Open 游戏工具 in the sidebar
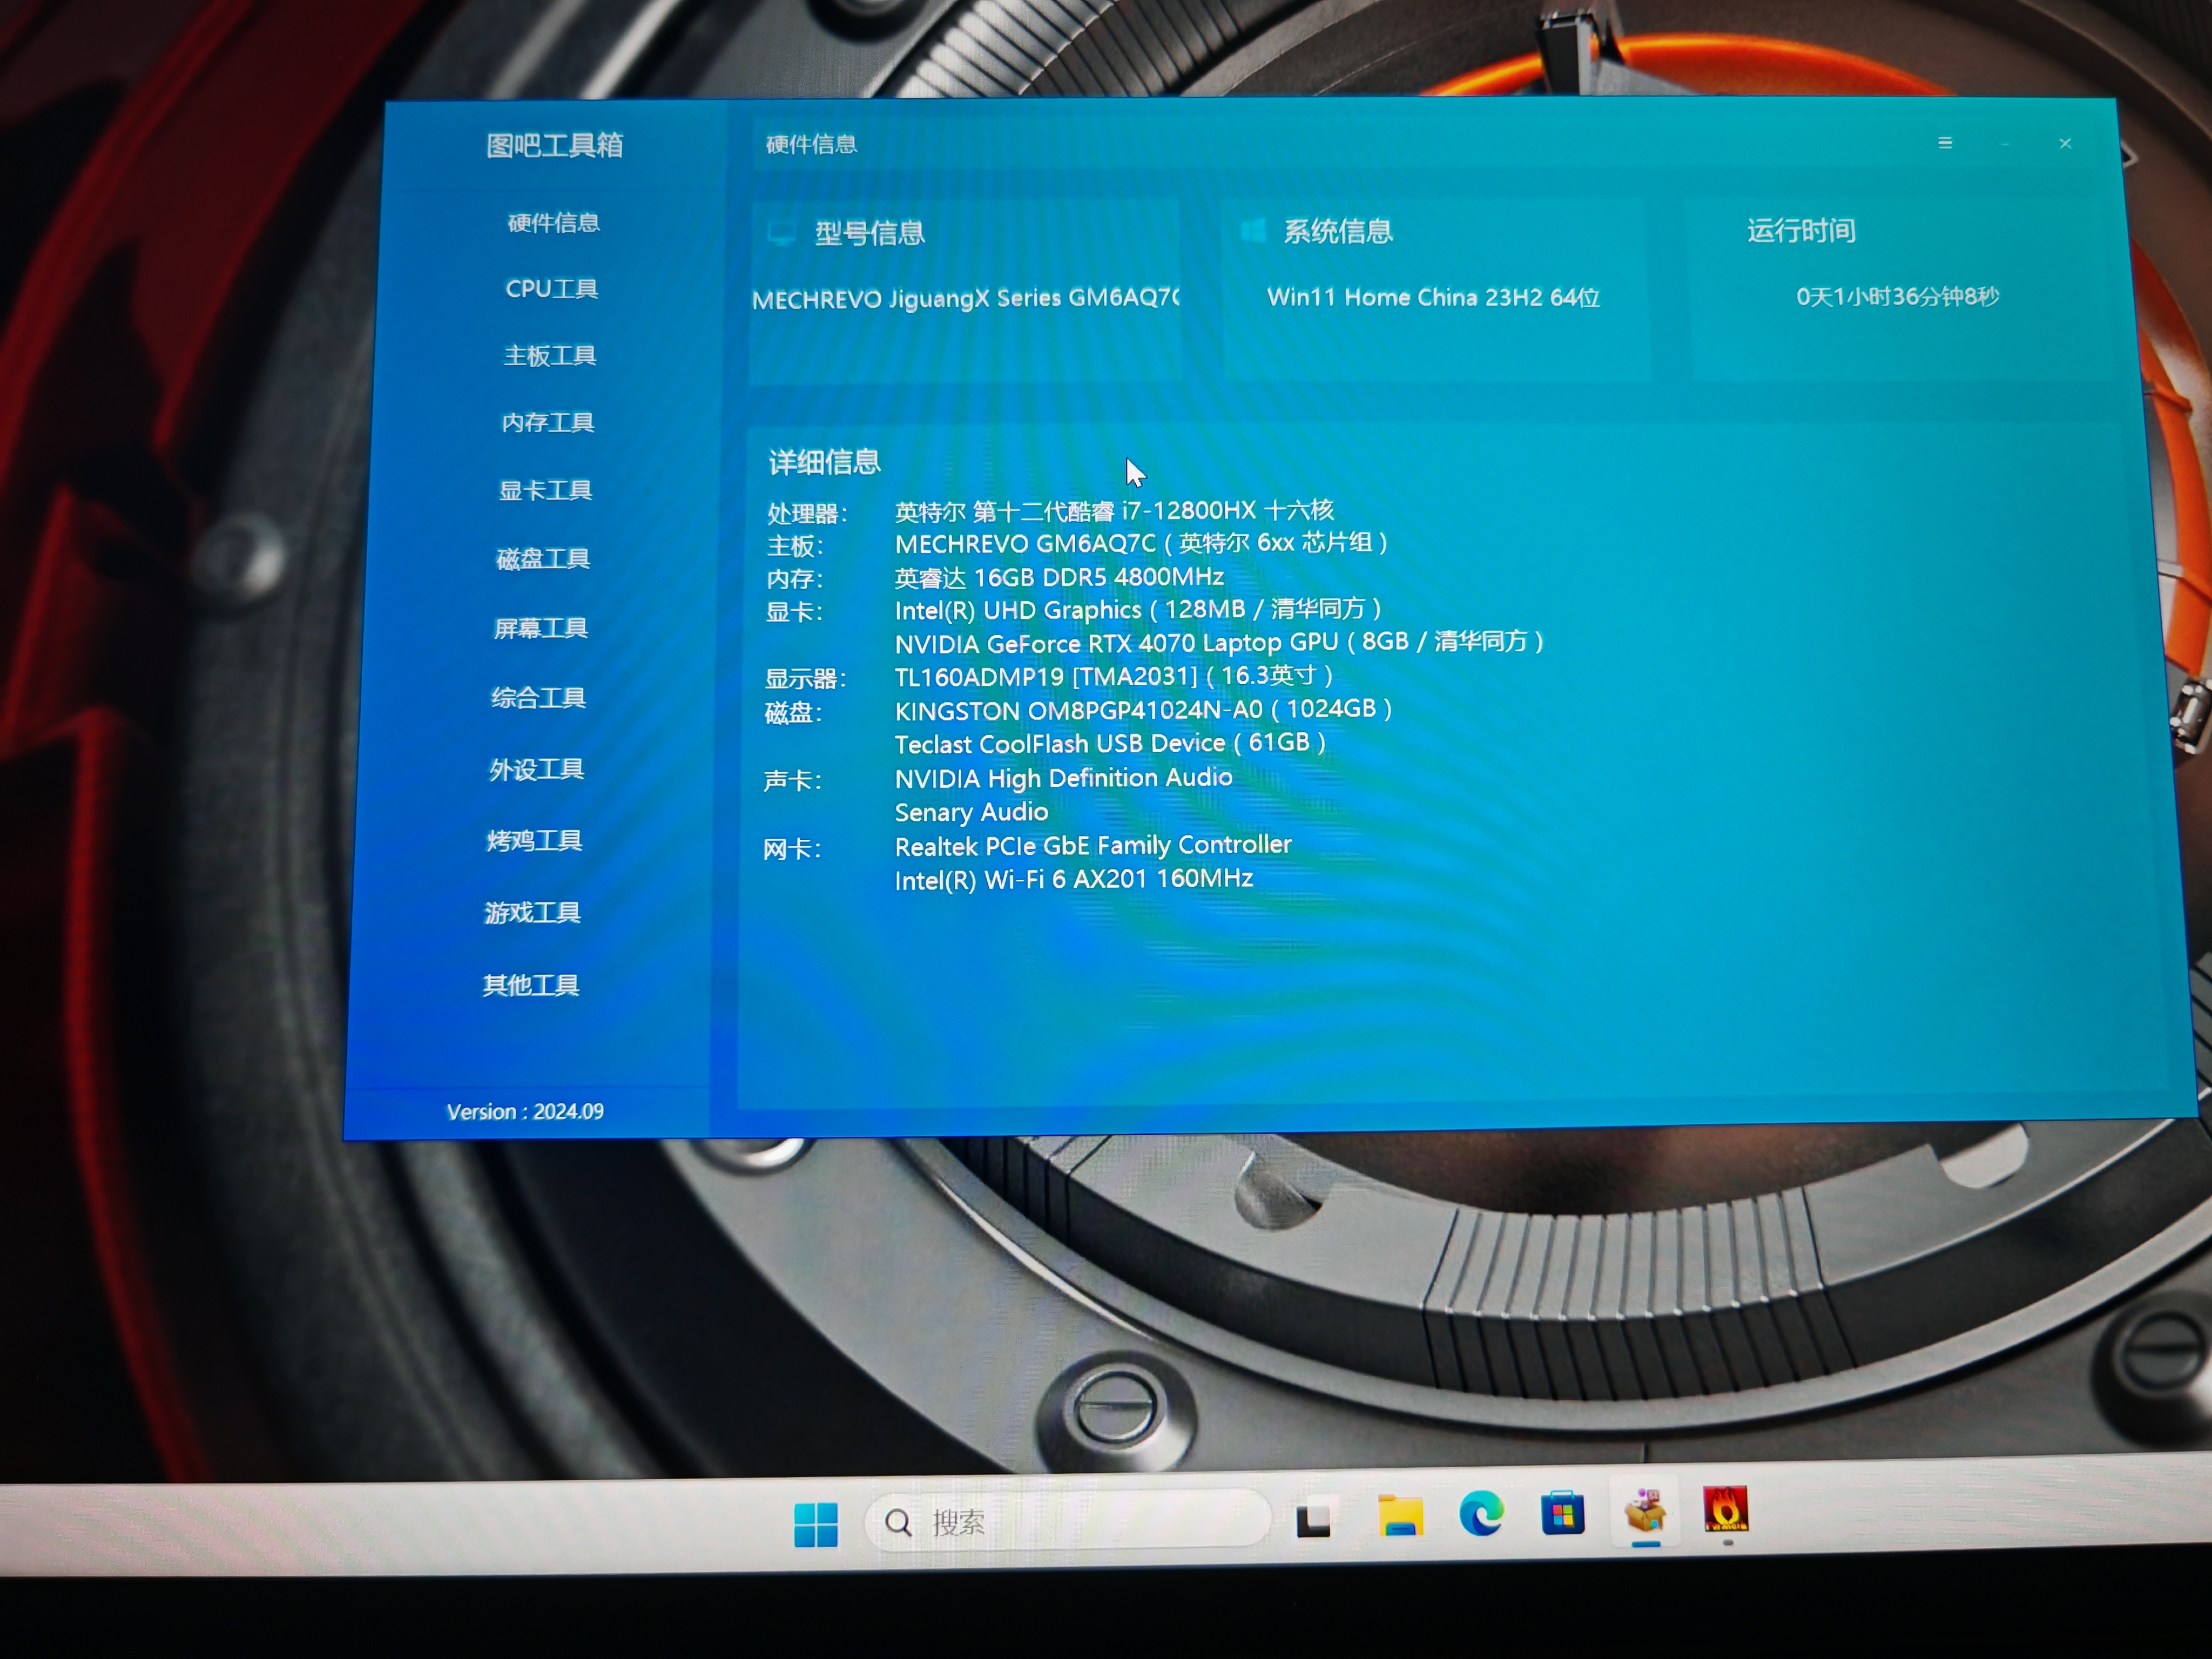This screenshot has height=1659, width=2212. 532,912
